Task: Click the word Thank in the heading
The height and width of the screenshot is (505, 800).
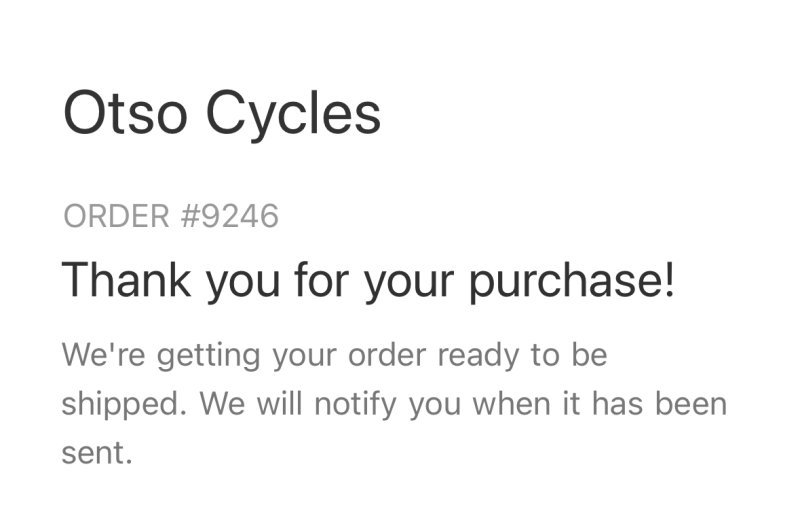Action: click(x=126, y=279)
